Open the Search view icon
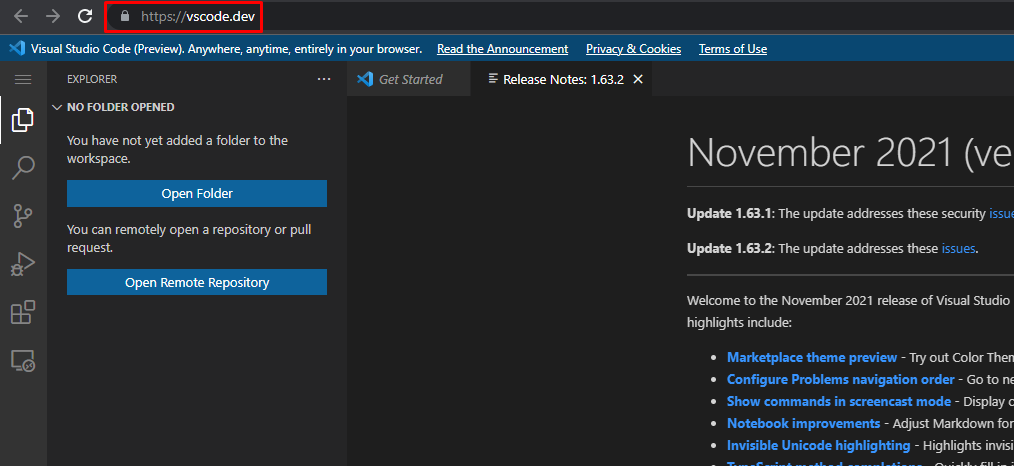The image size is (1014, 466). tap(22, 167)
